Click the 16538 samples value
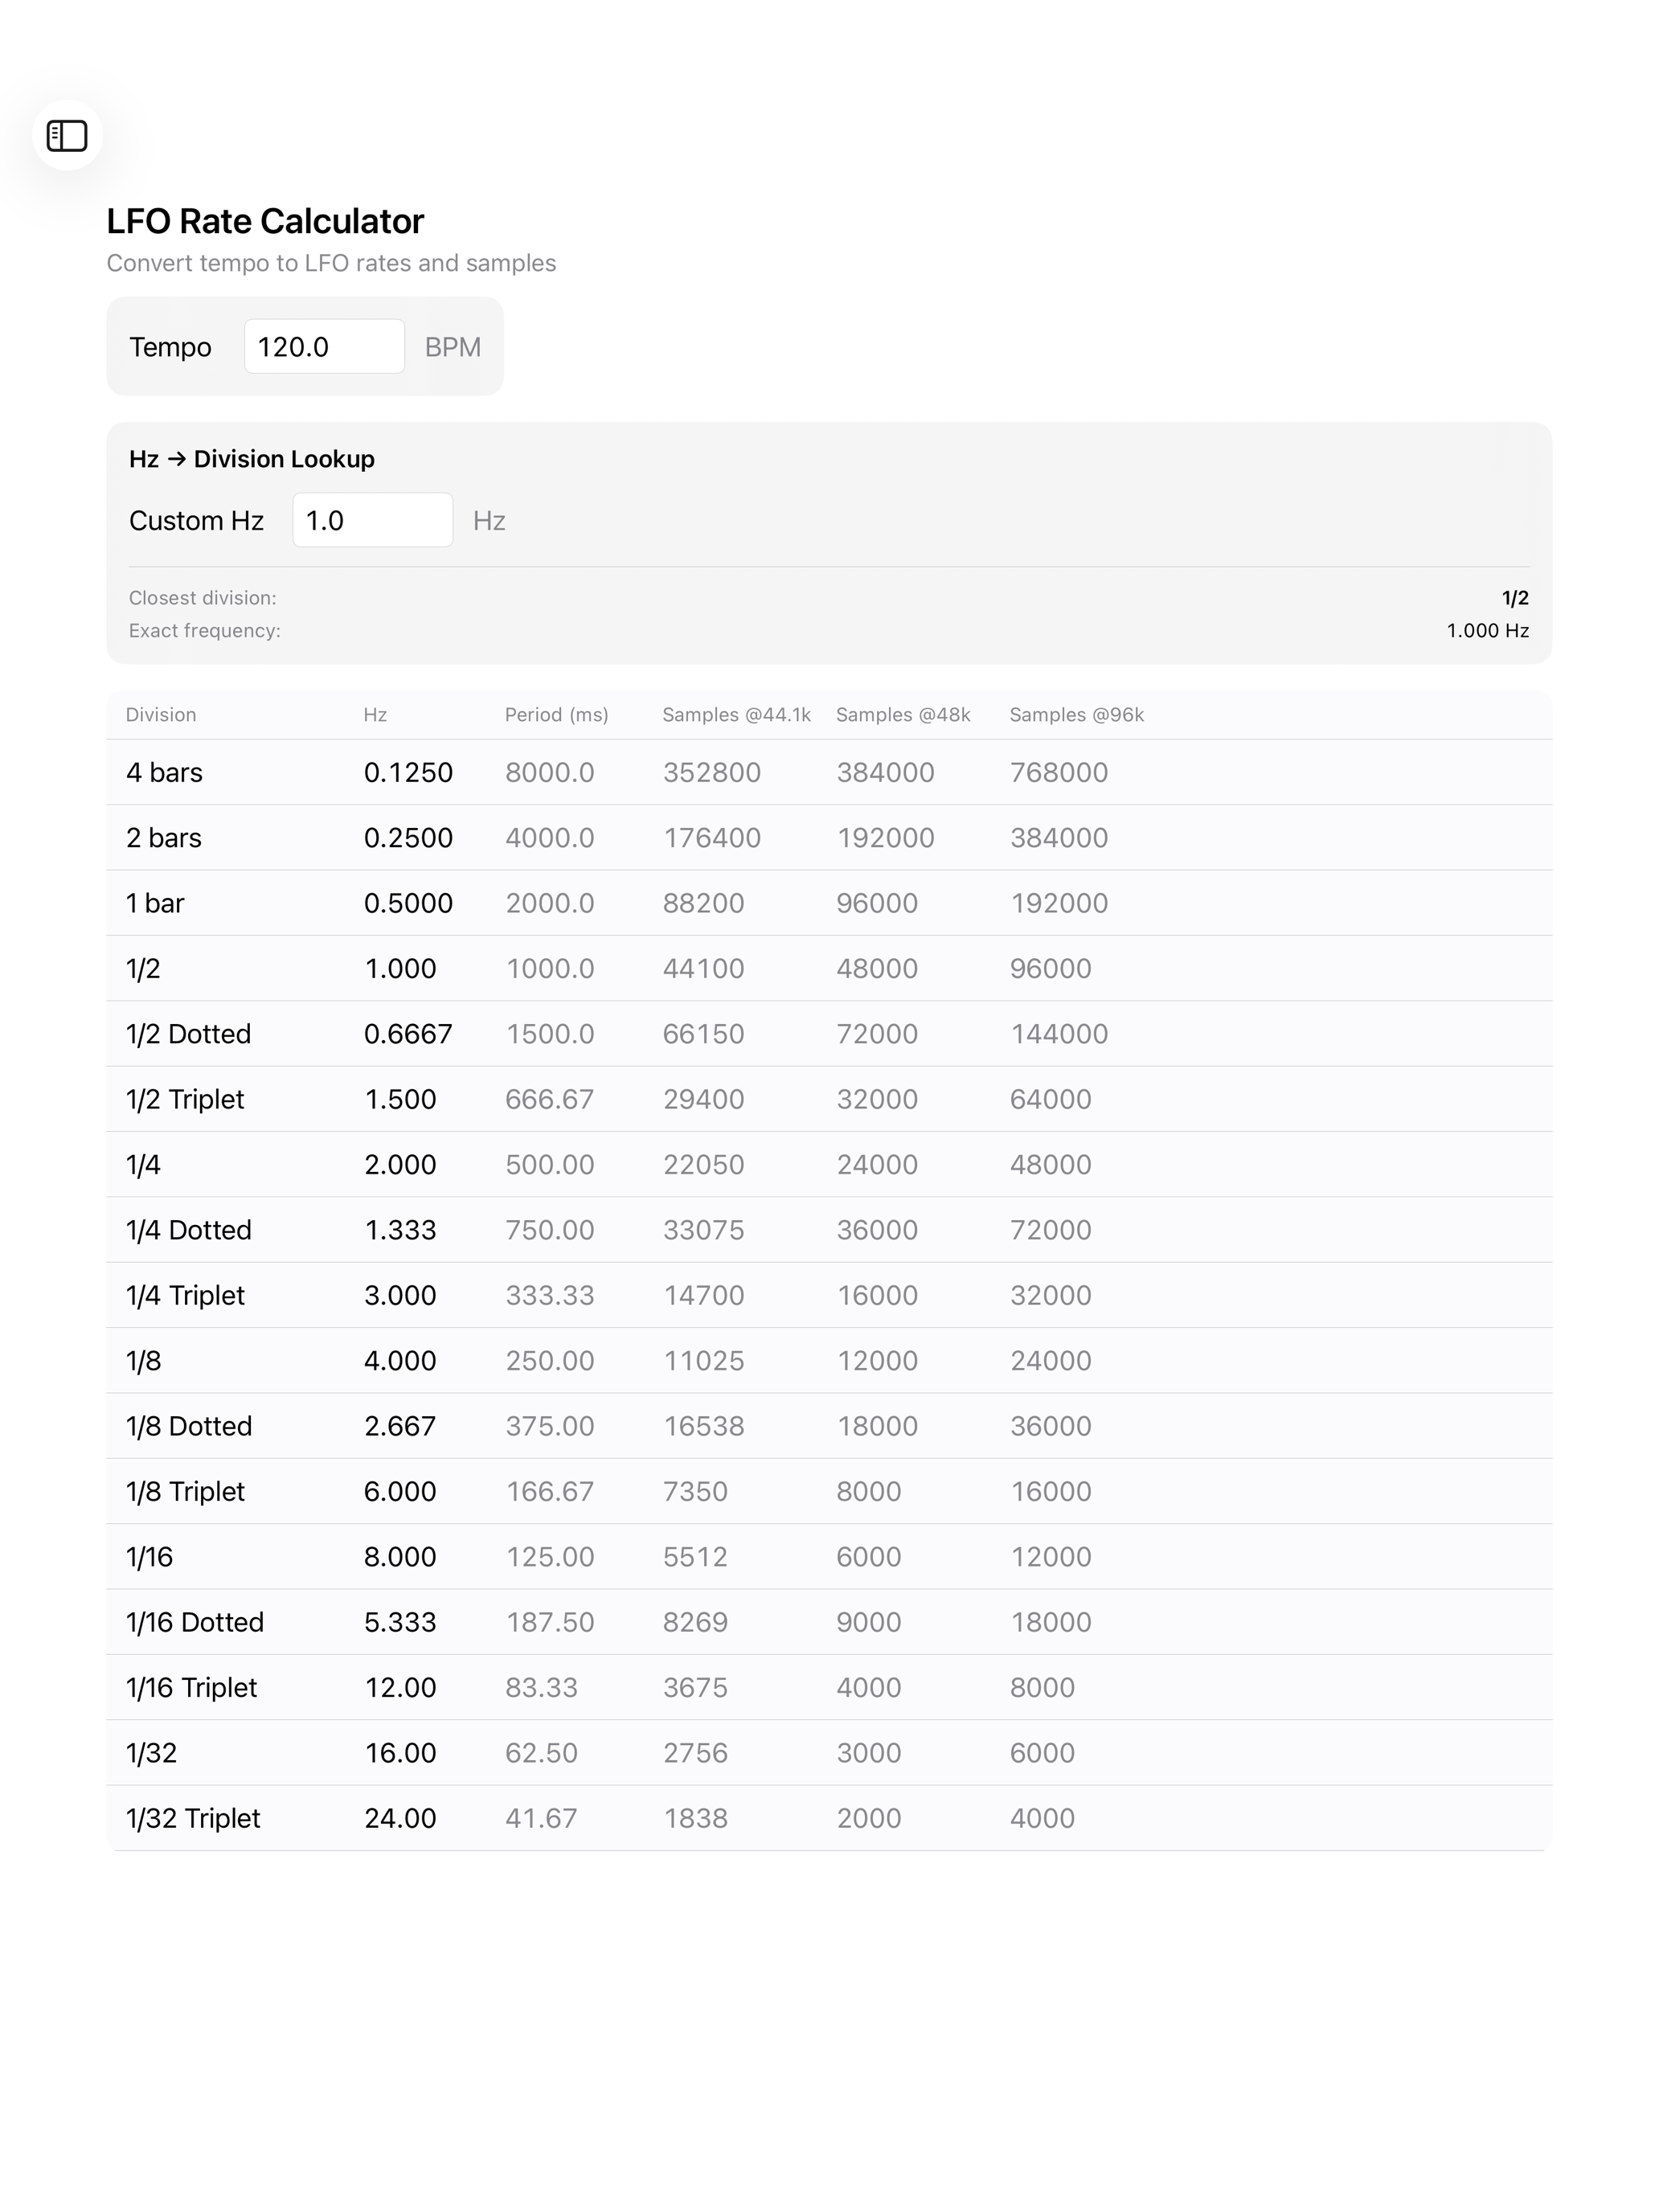 [703, 1425]
